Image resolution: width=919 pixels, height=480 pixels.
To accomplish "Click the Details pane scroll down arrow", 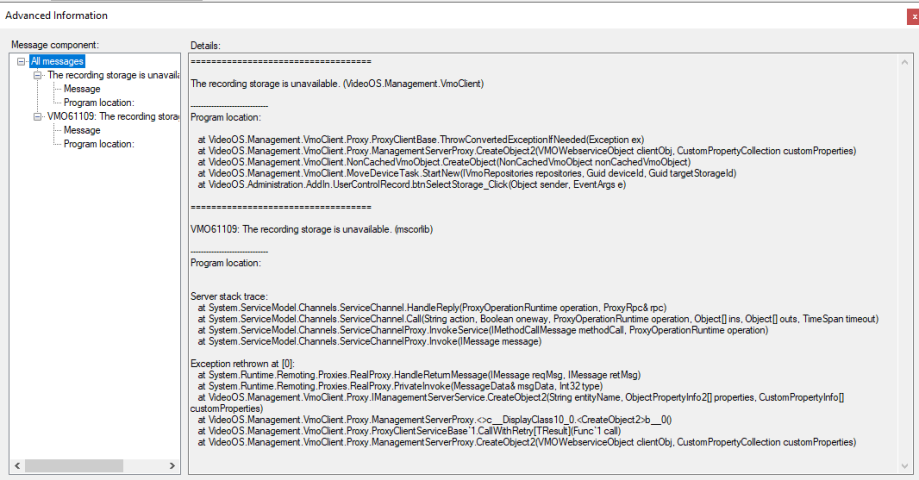I will click(x=904, y=466).
